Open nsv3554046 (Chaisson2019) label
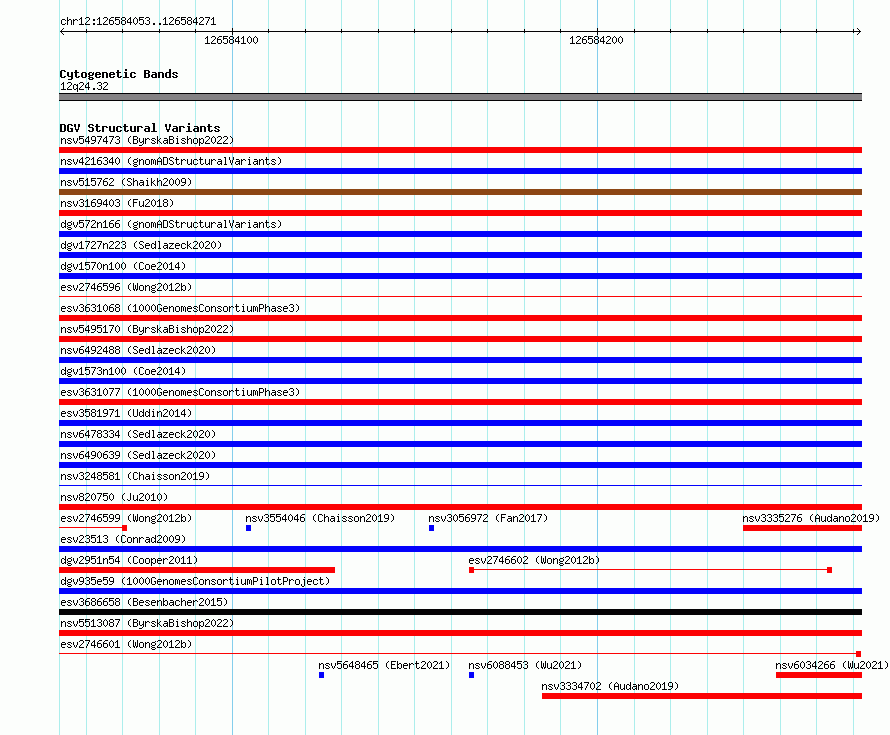The image size is (890, 735). [x=320, y=518]
